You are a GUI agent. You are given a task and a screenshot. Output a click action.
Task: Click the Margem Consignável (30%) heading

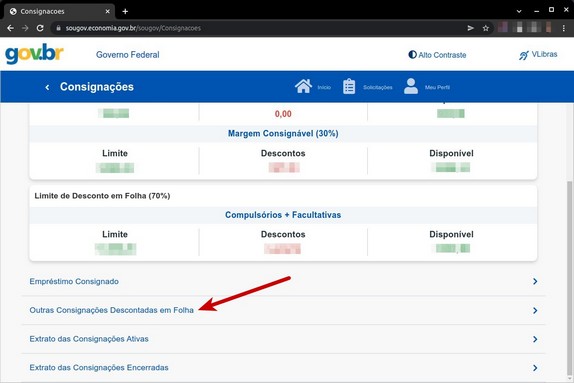coord(283,134)
